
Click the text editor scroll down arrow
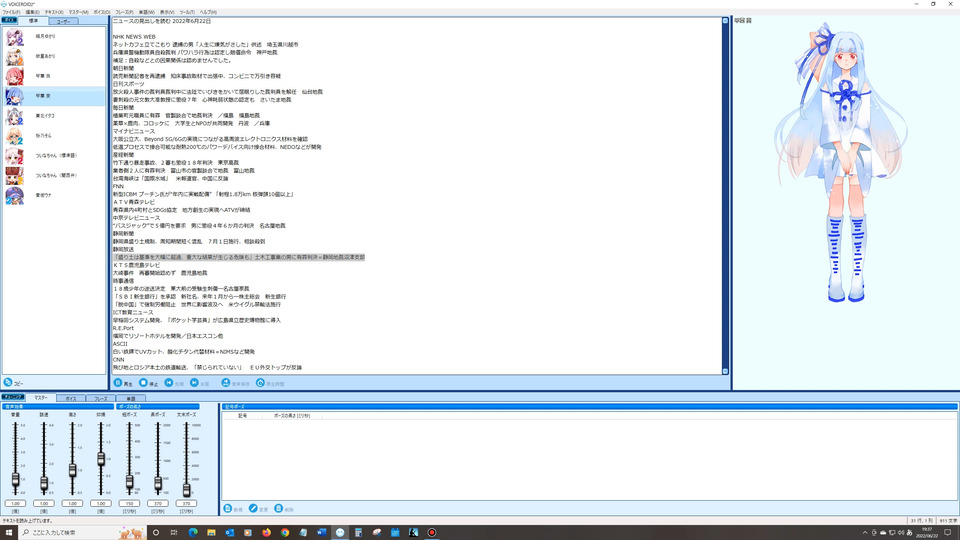click(x=726, y=371)
